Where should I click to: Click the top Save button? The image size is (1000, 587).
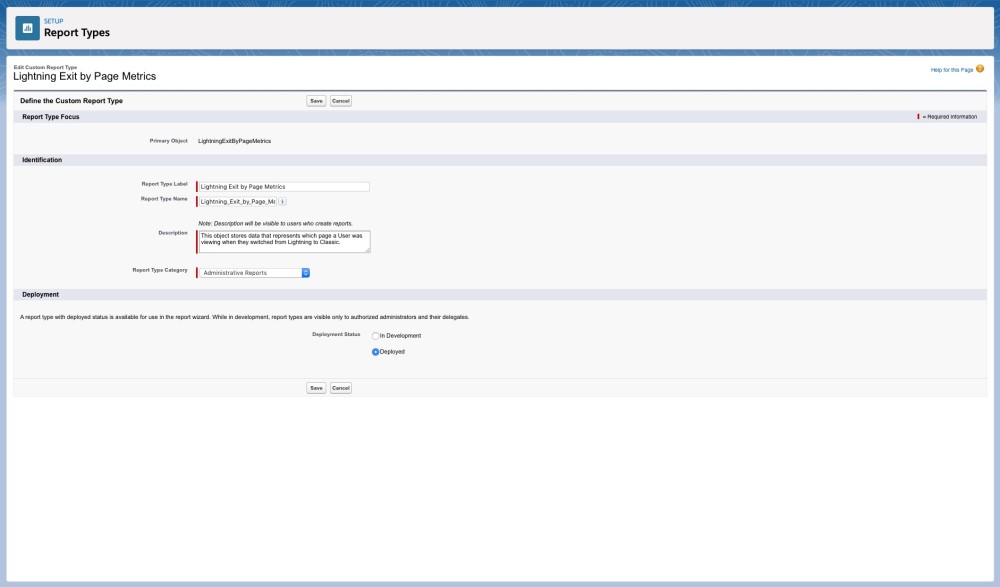[316, 101]
